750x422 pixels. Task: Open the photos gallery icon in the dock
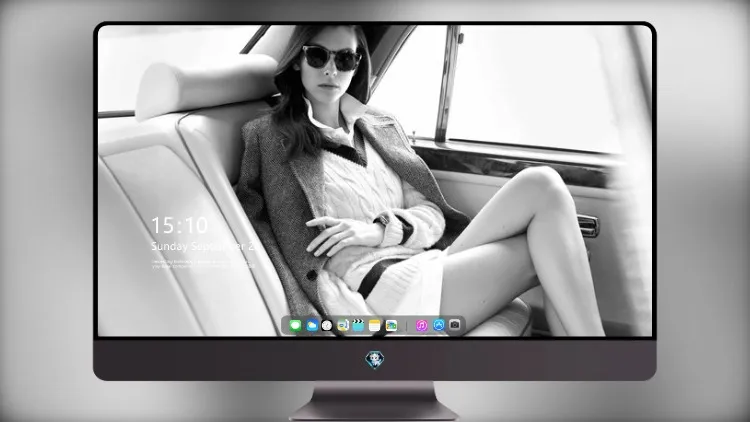pyautogui.click(x=391, y=326)
